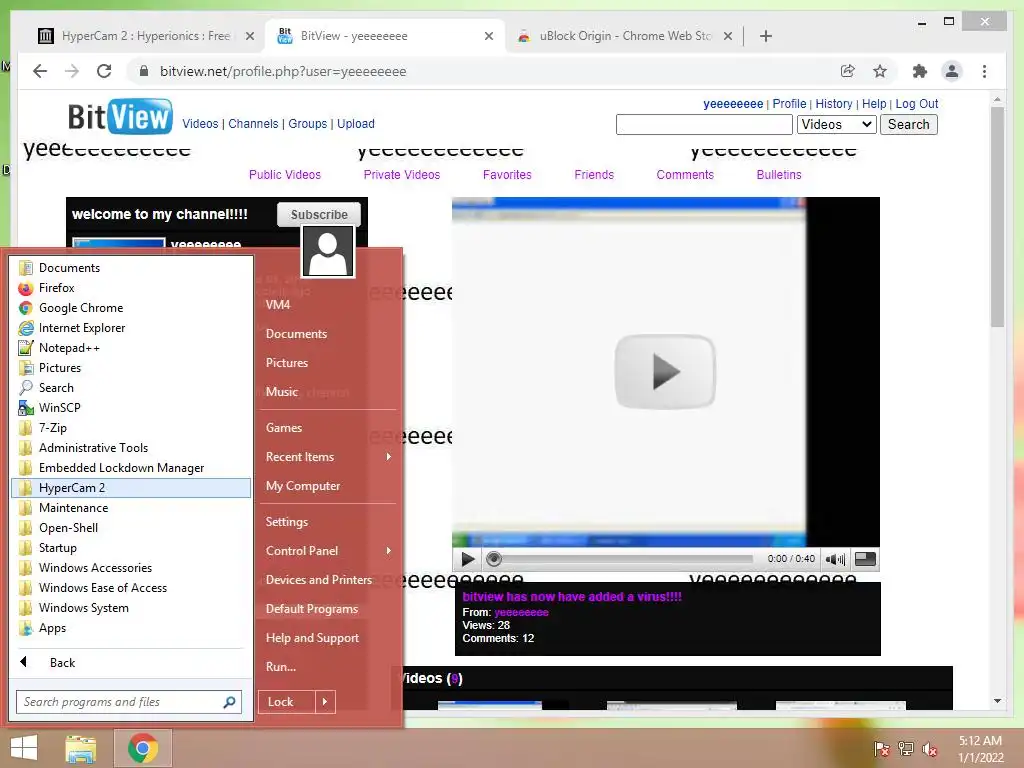Open the Chrome extensions puzzle icon
This screenshot has height=768, width=1024.
(920, 71)
